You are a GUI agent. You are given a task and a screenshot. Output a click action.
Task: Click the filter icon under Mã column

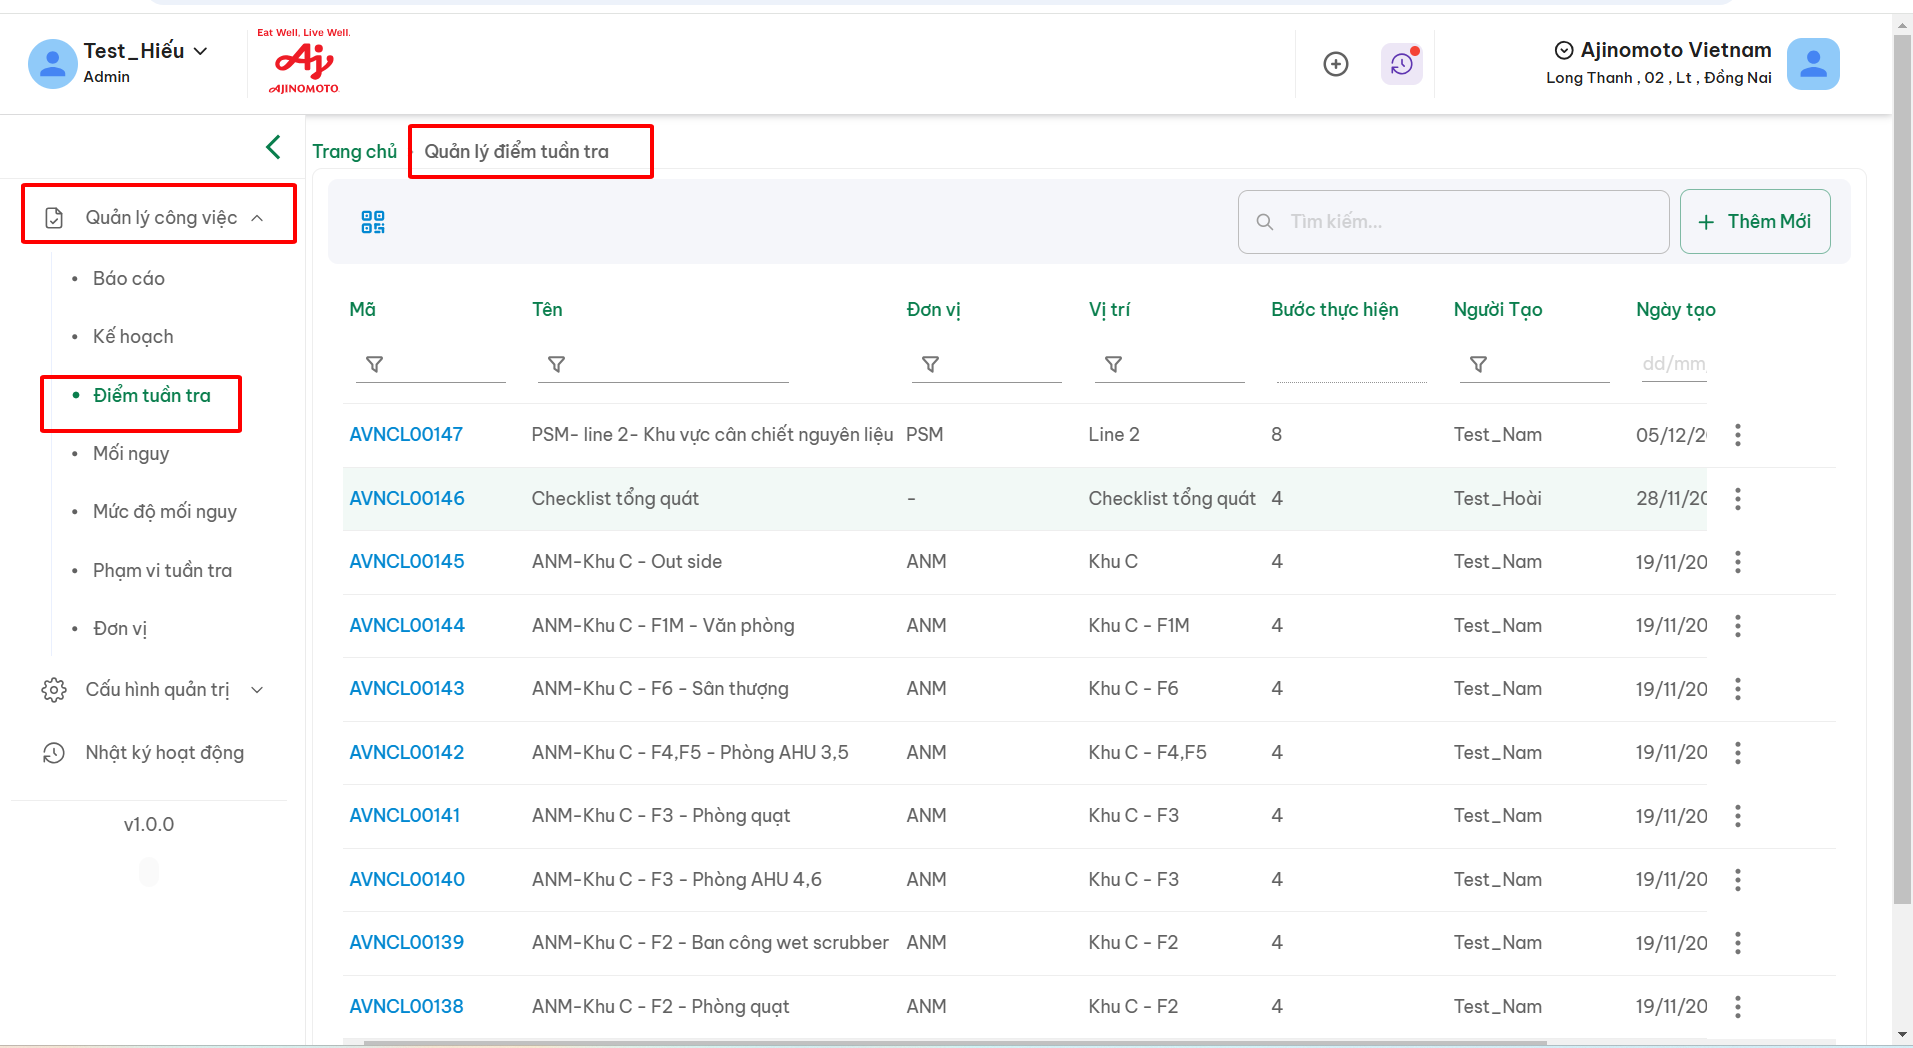pyautogui.click(x=375, y=364)
